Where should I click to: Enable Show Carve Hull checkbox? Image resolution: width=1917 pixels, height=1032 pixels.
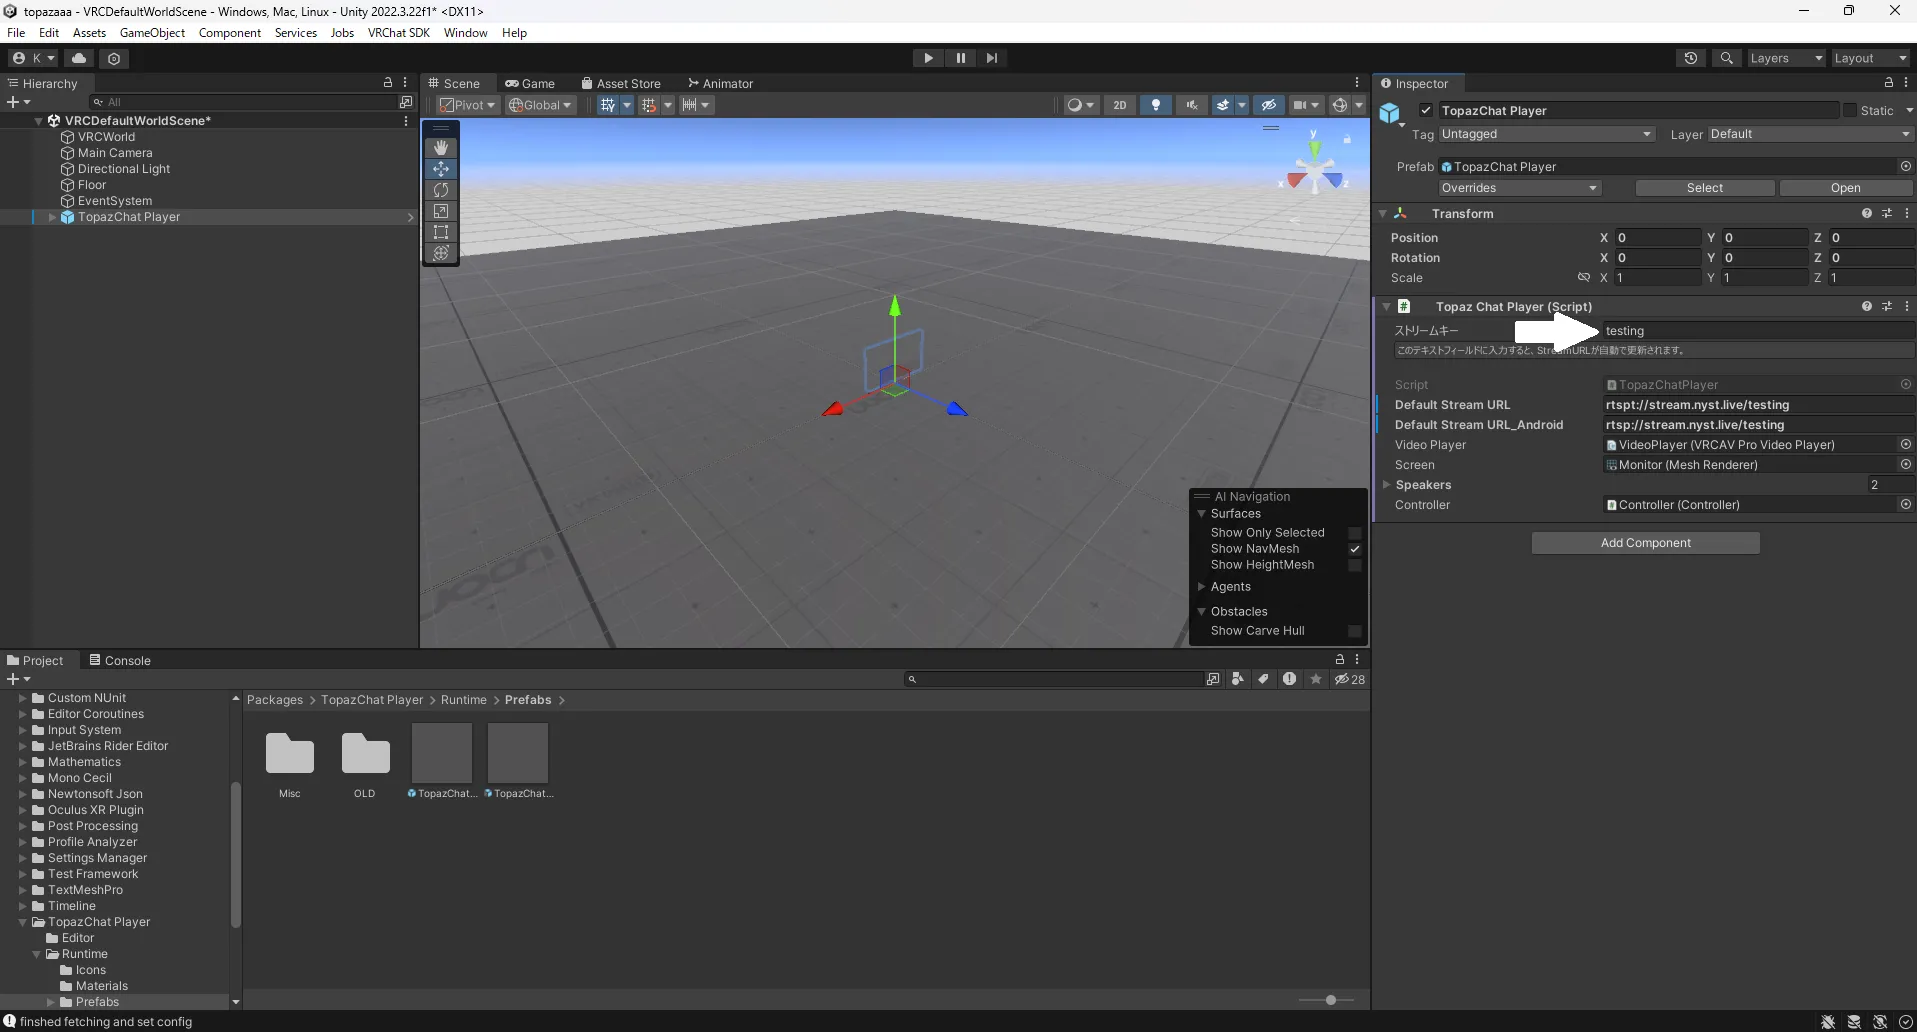tap(1355, 631)
